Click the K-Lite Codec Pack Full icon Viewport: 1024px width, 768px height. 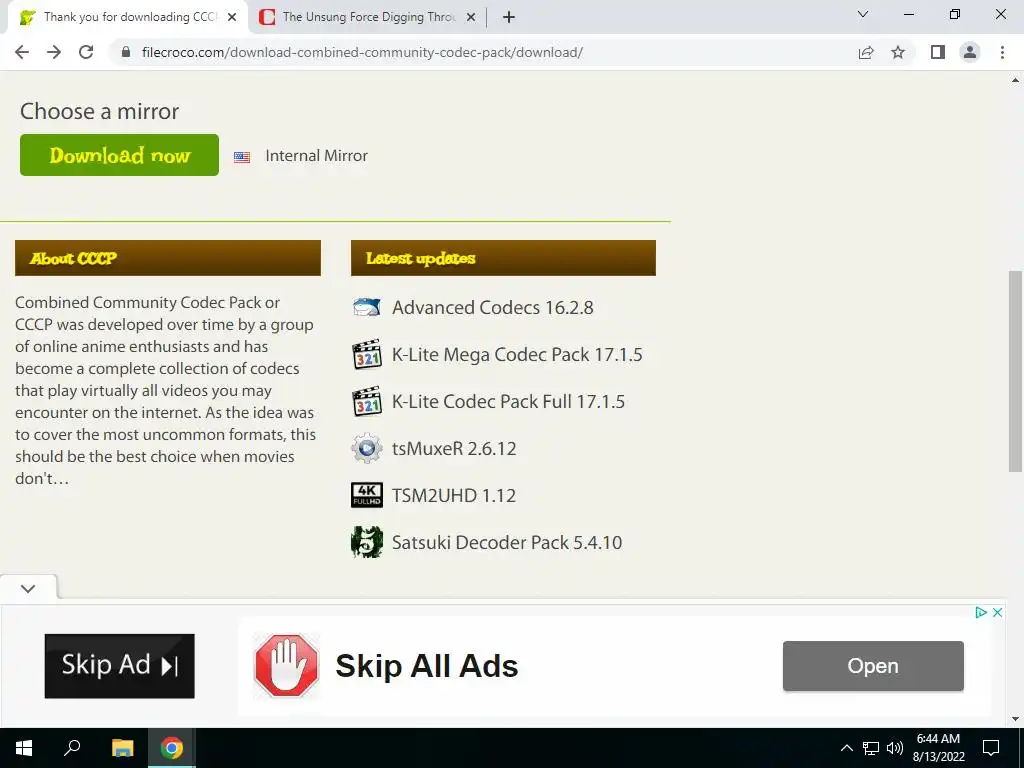click(x=366, y=402)
